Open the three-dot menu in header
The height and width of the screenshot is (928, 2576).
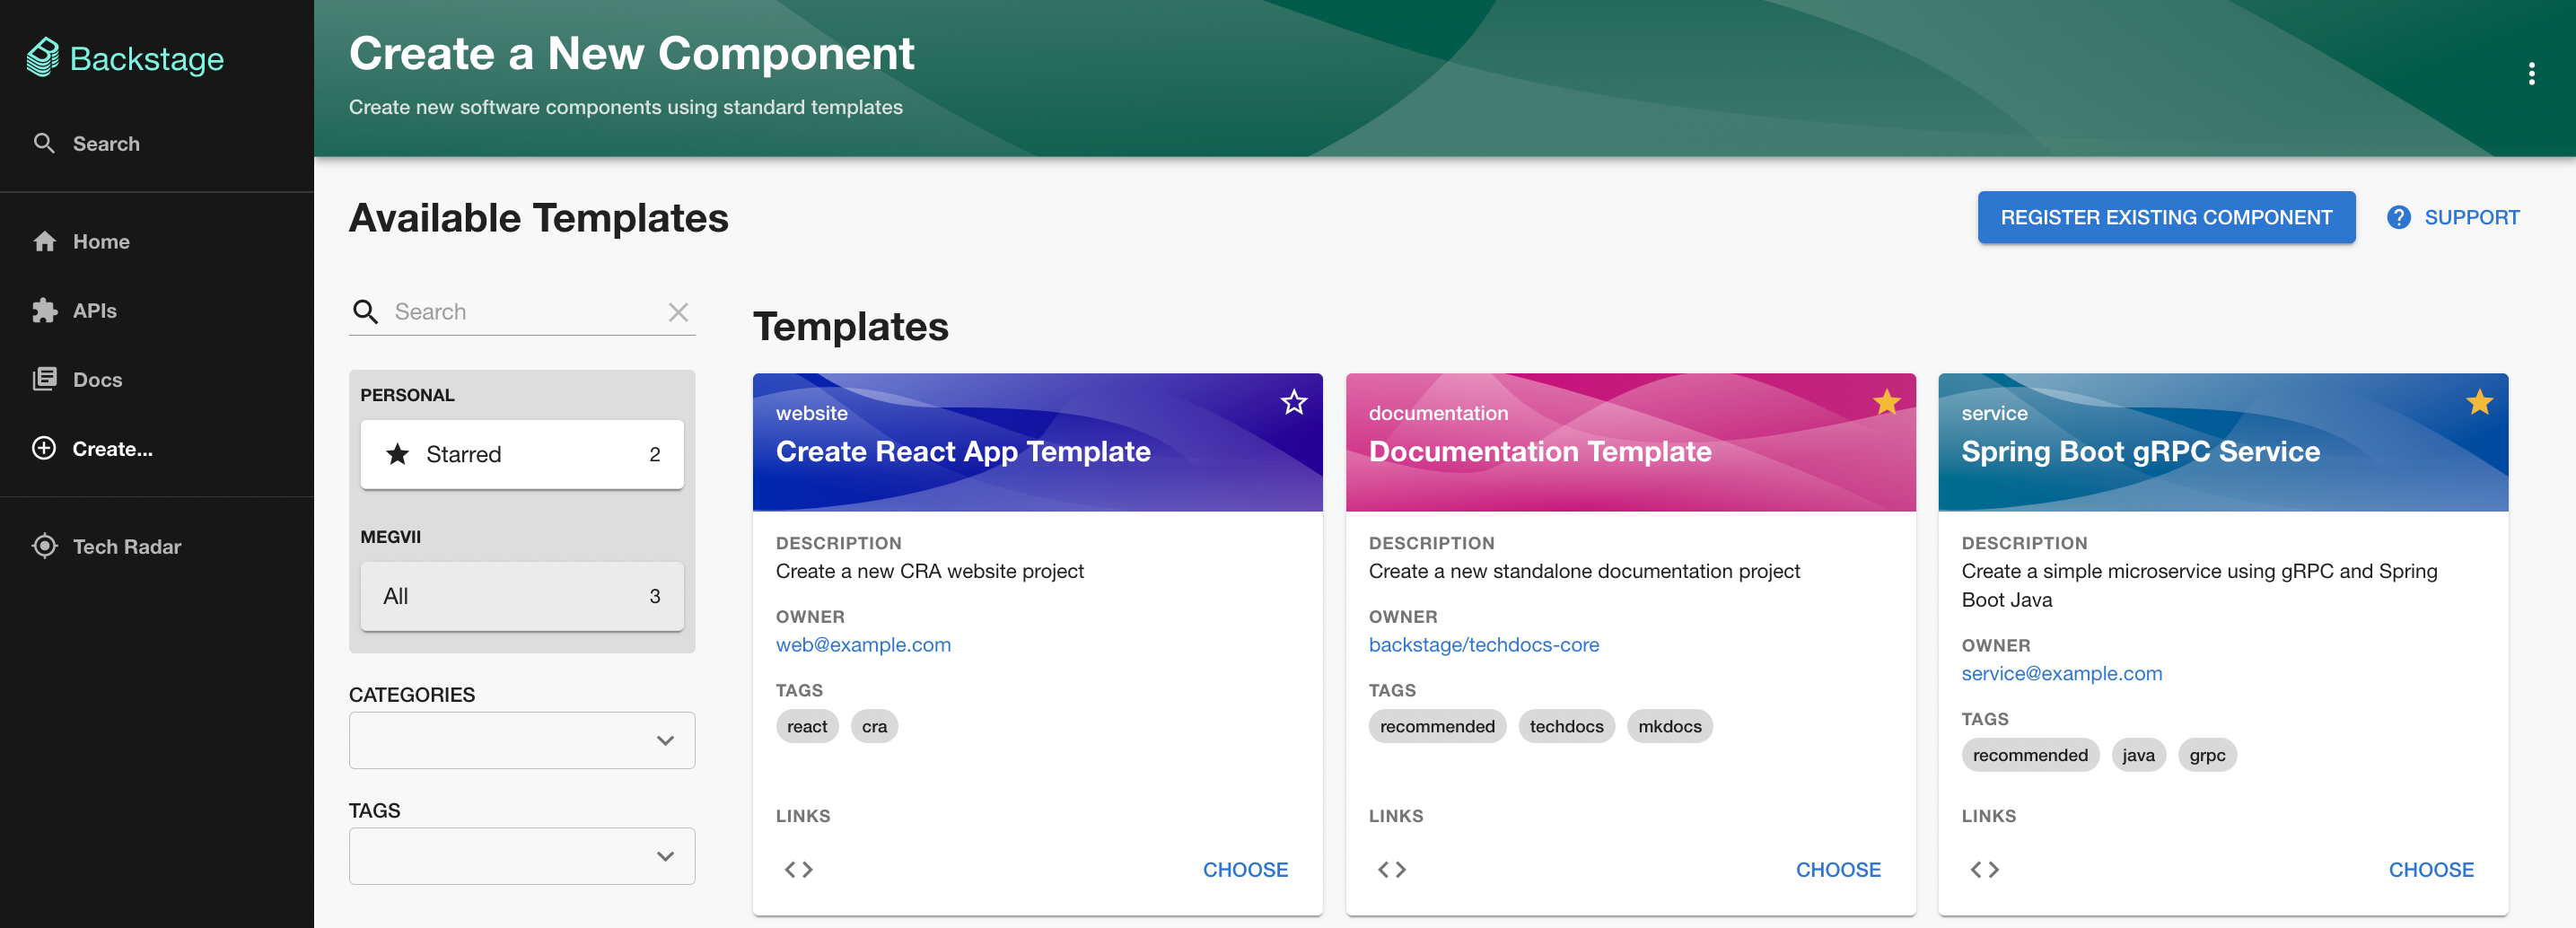click(2531, 73)
